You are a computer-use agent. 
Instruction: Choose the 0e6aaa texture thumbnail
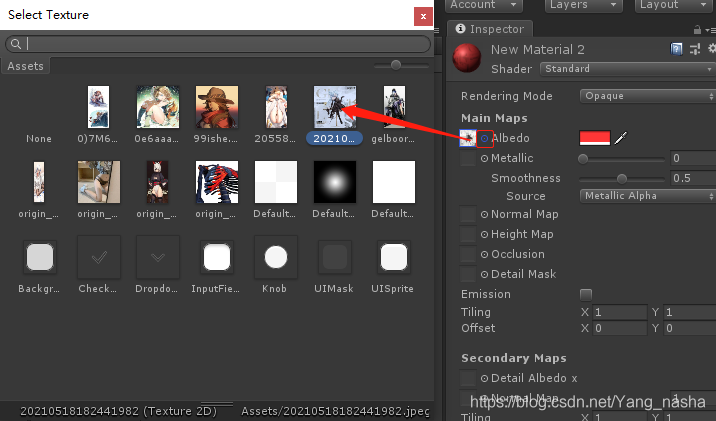[158, 107]
